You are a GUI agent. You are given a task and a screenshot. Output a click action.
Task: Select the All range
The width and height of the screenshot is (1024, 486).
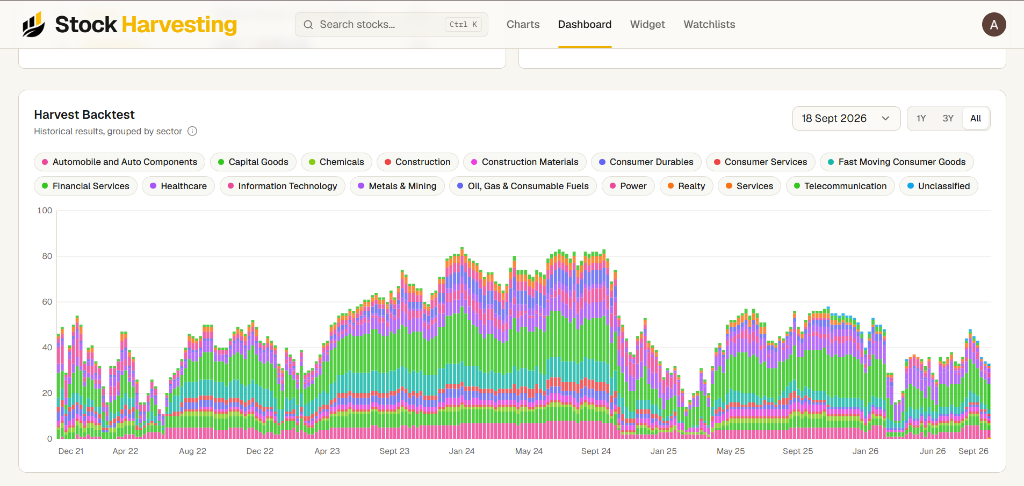pyautogui.click(x=976, y=118)
